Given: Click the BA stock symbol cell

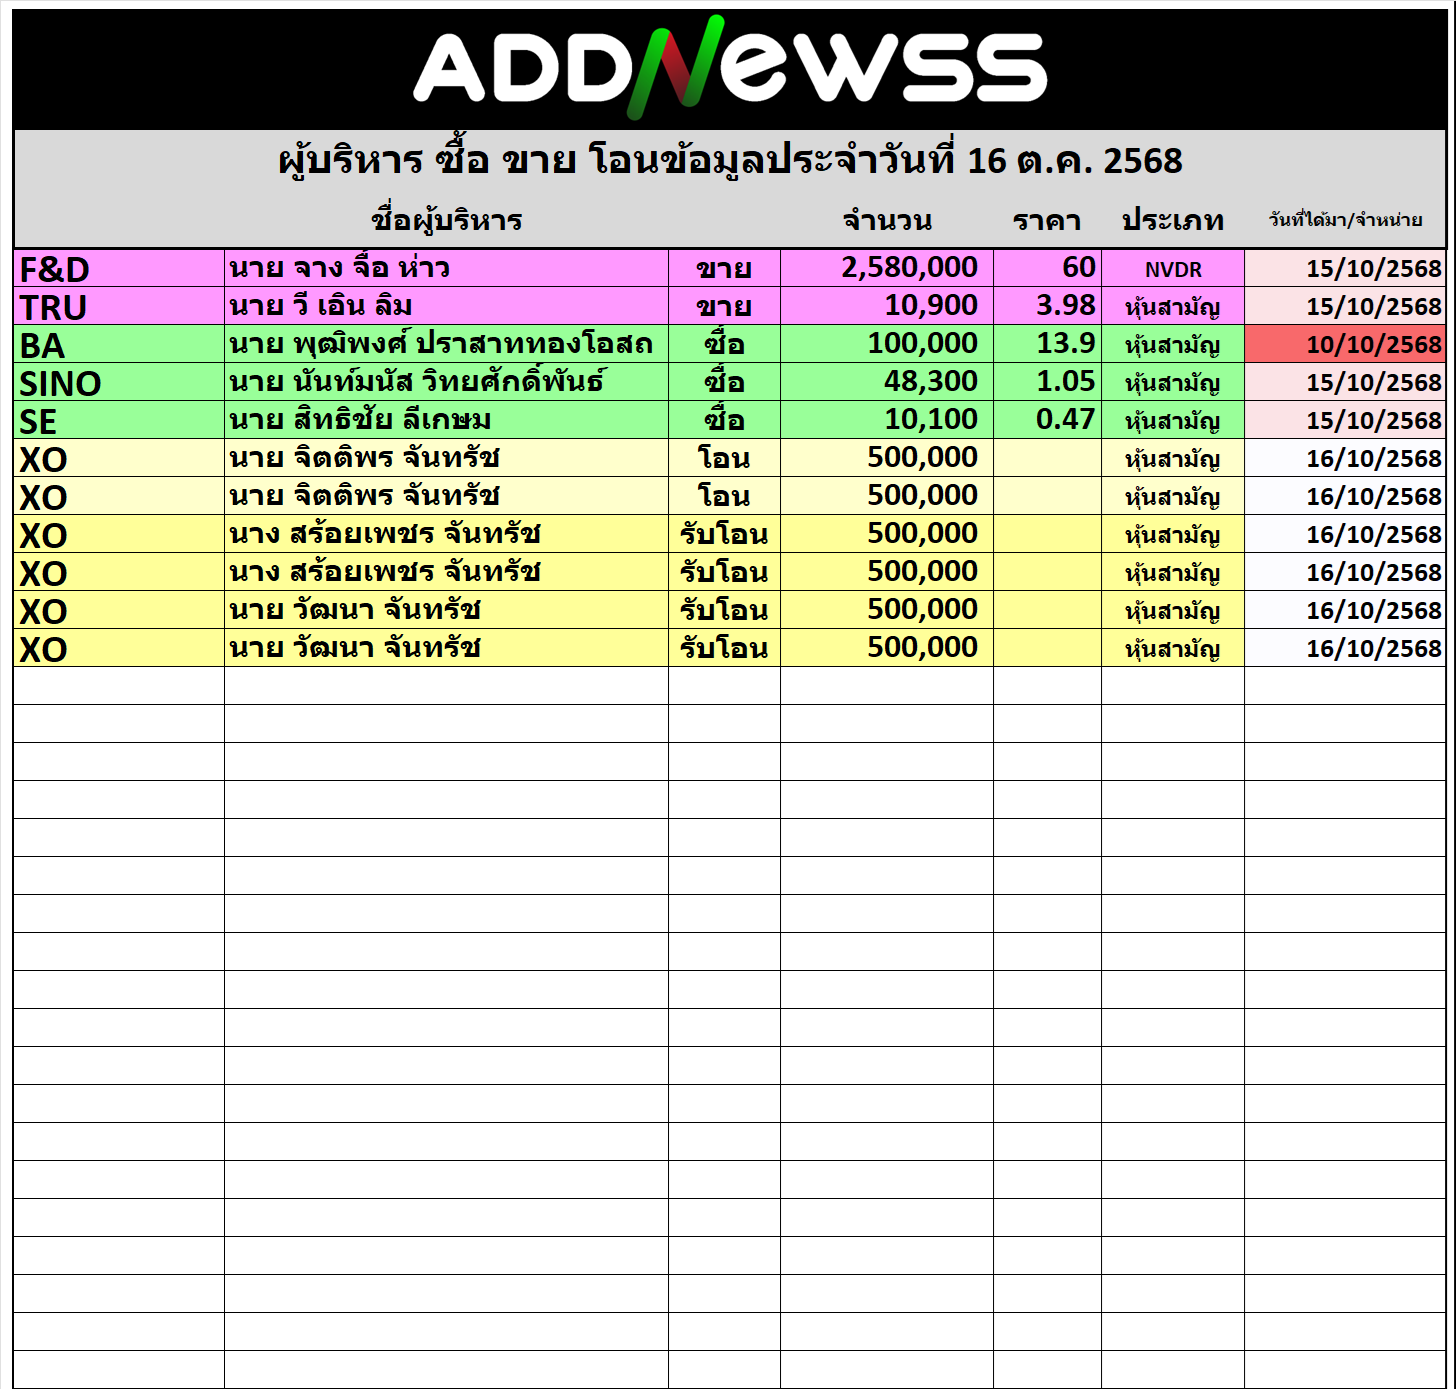Looking at the screenshot, I should pos(119,345).
